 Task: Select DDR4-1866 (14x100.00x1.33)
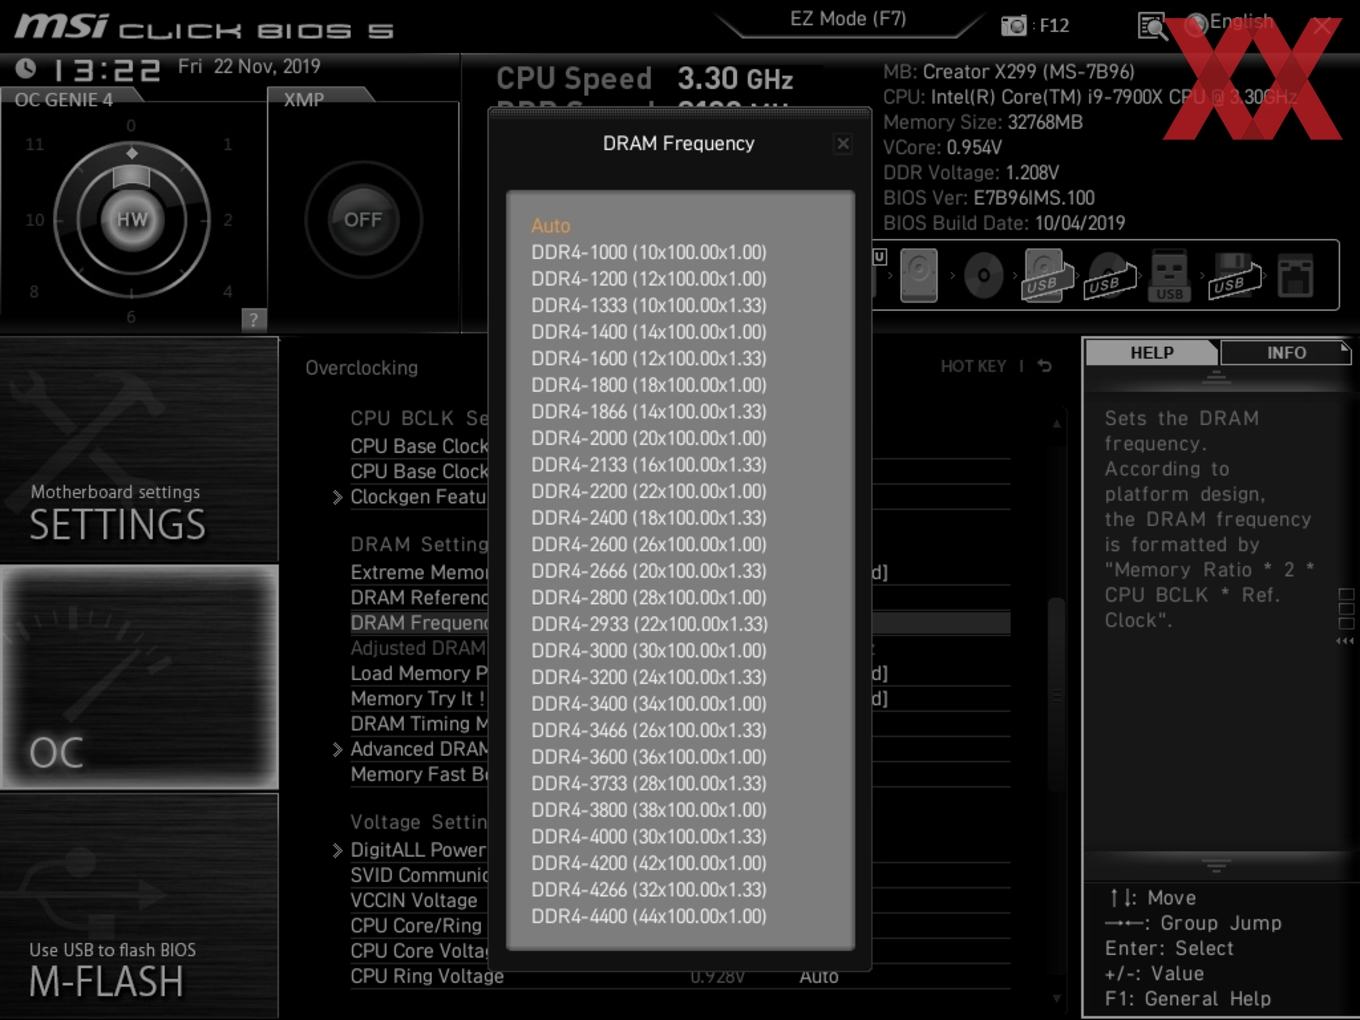point(649,411)
